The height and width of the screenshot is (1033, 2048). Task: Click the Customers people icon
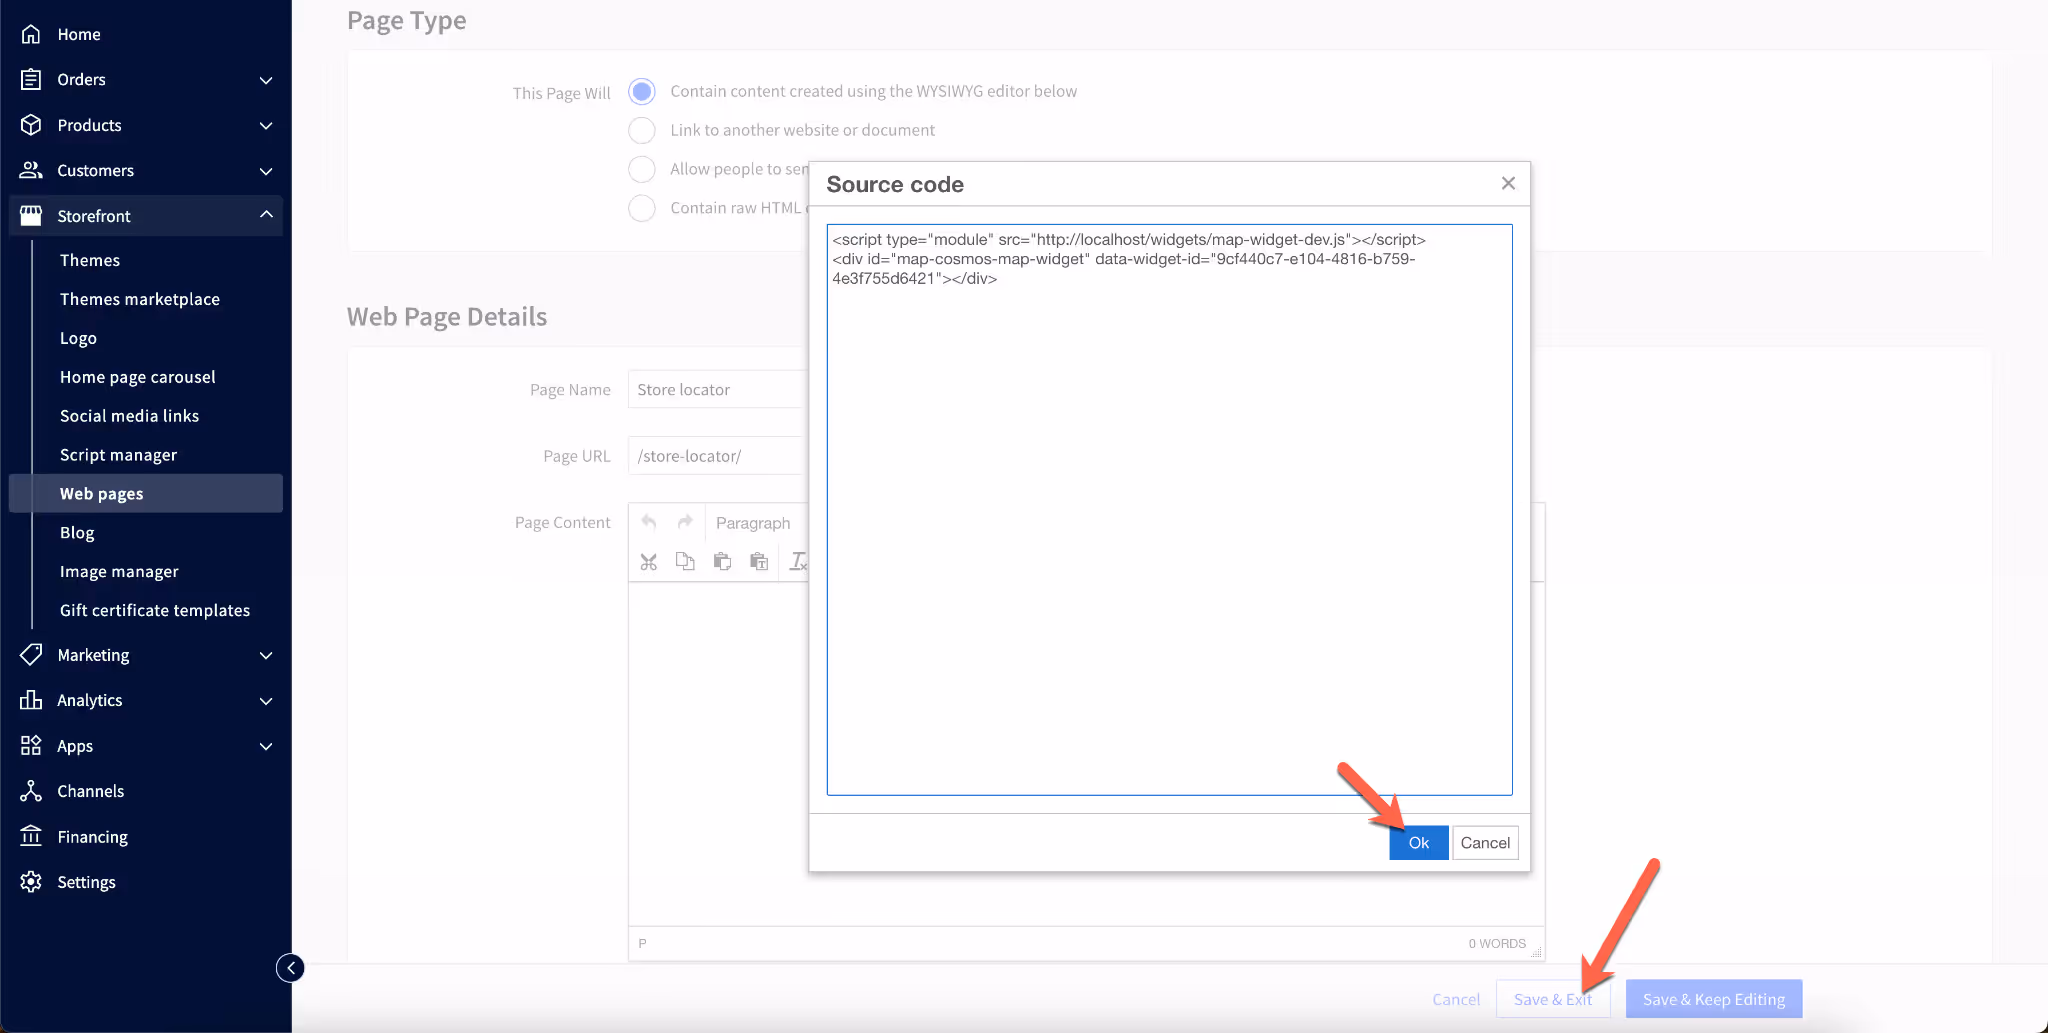click(x=31, y=170)
